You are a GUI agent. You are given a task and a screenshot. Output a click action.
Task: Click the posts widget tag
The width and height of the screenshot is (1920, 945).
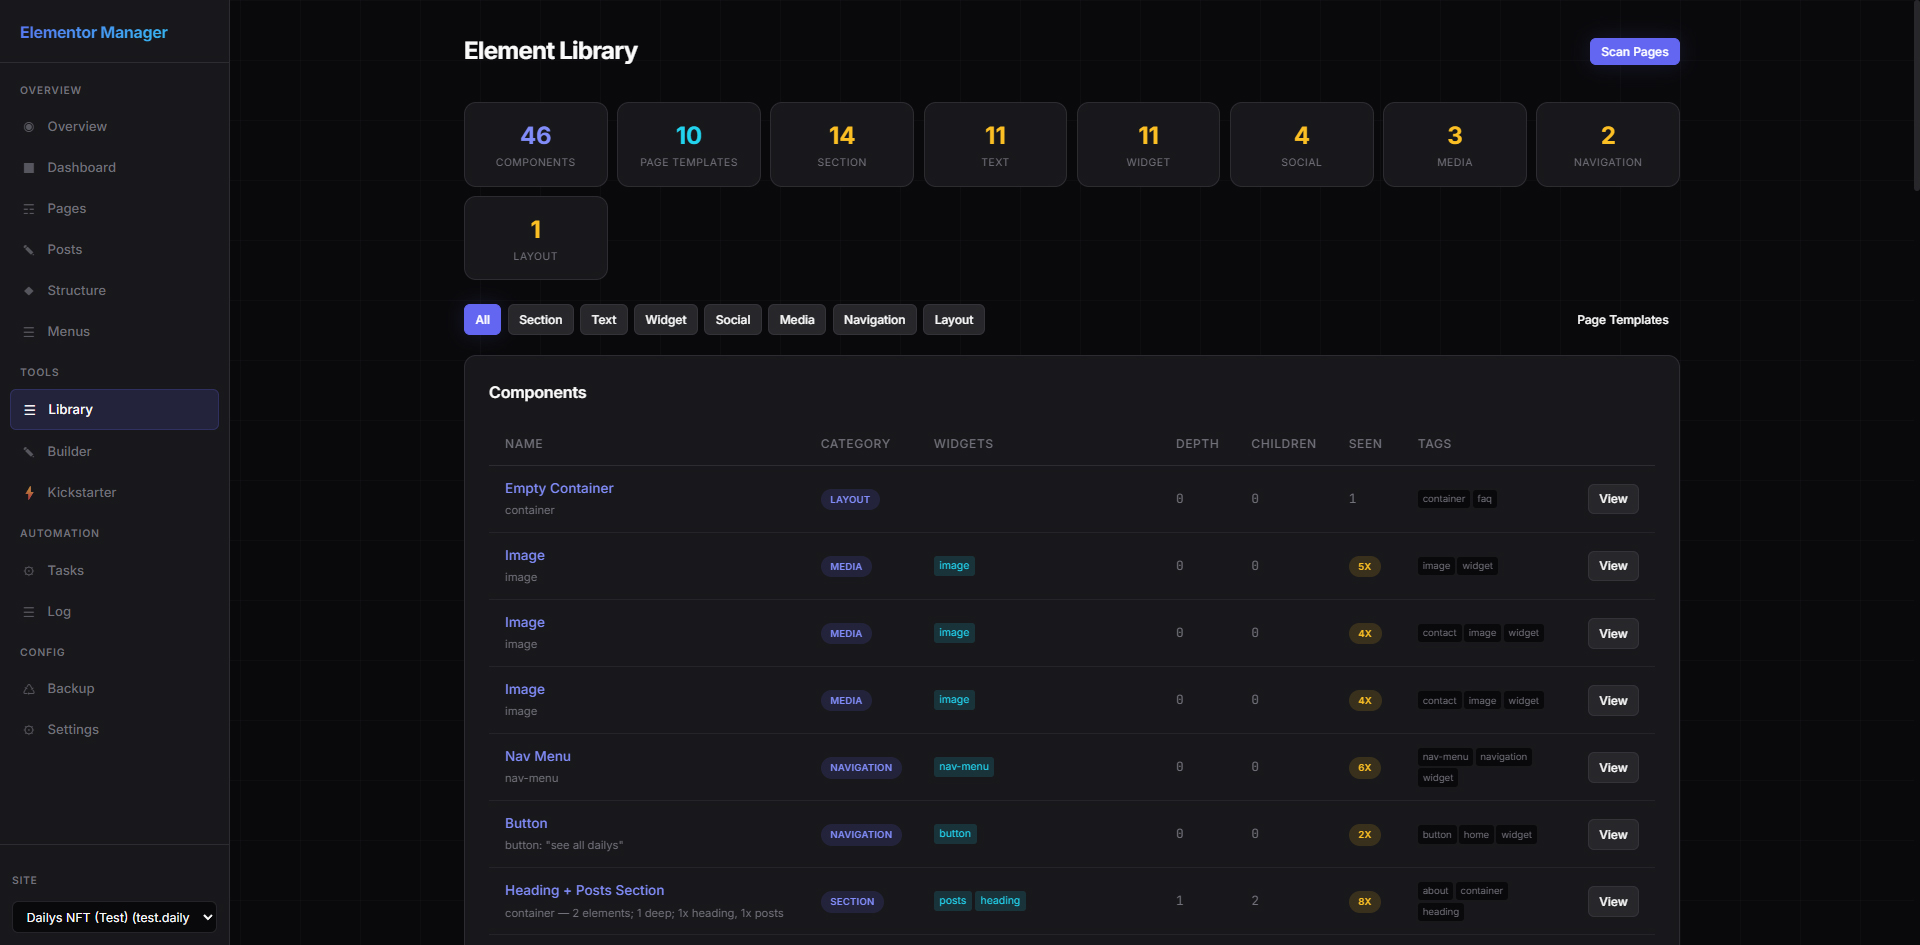coord(952,901)
